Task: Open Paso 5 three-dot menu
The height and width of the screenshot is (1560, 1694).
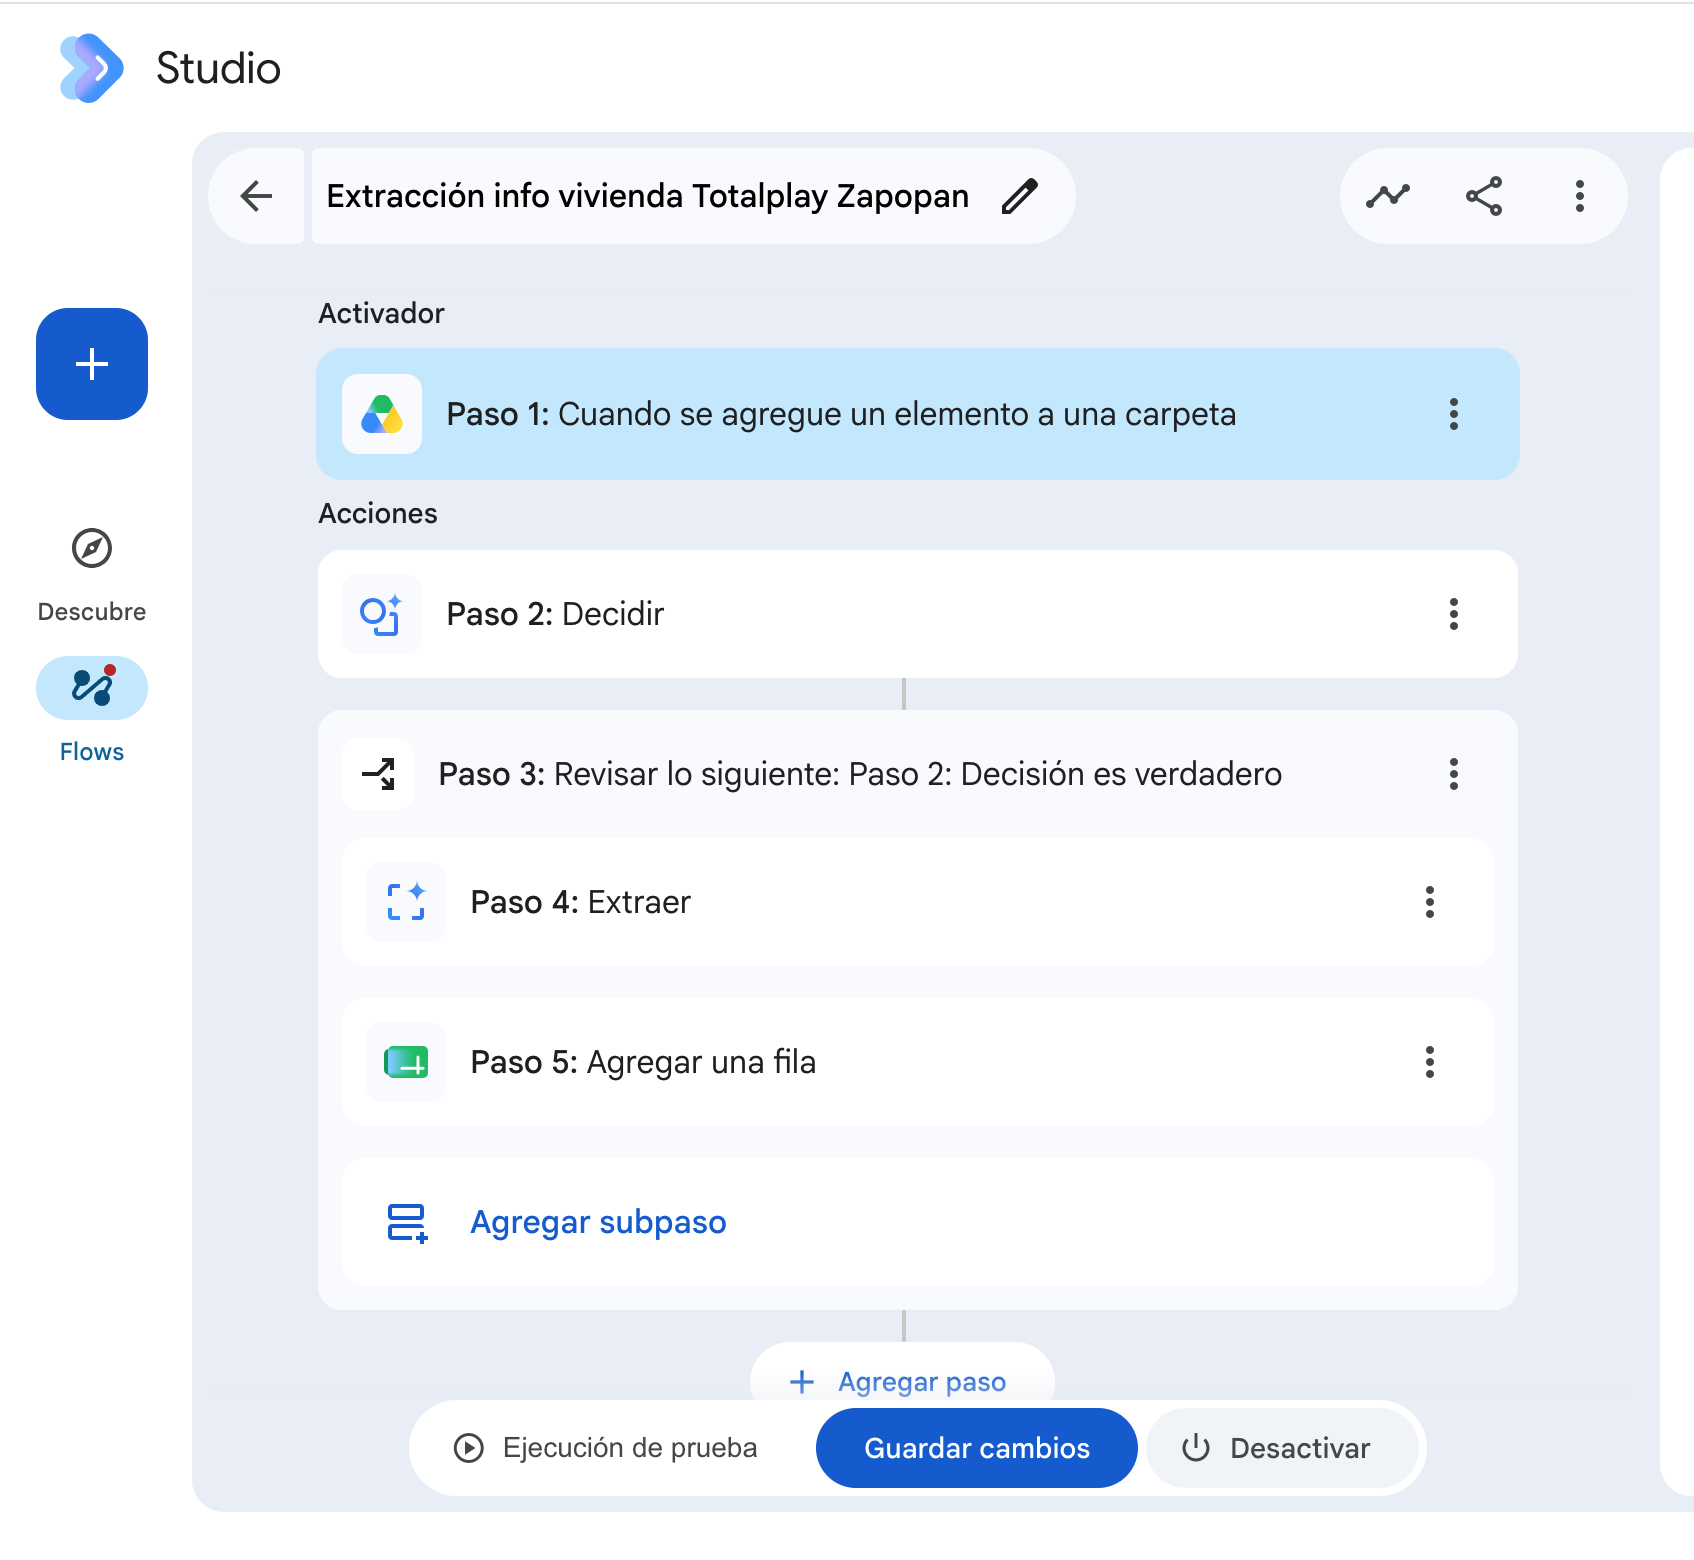Action: tap(1430, 1062)
